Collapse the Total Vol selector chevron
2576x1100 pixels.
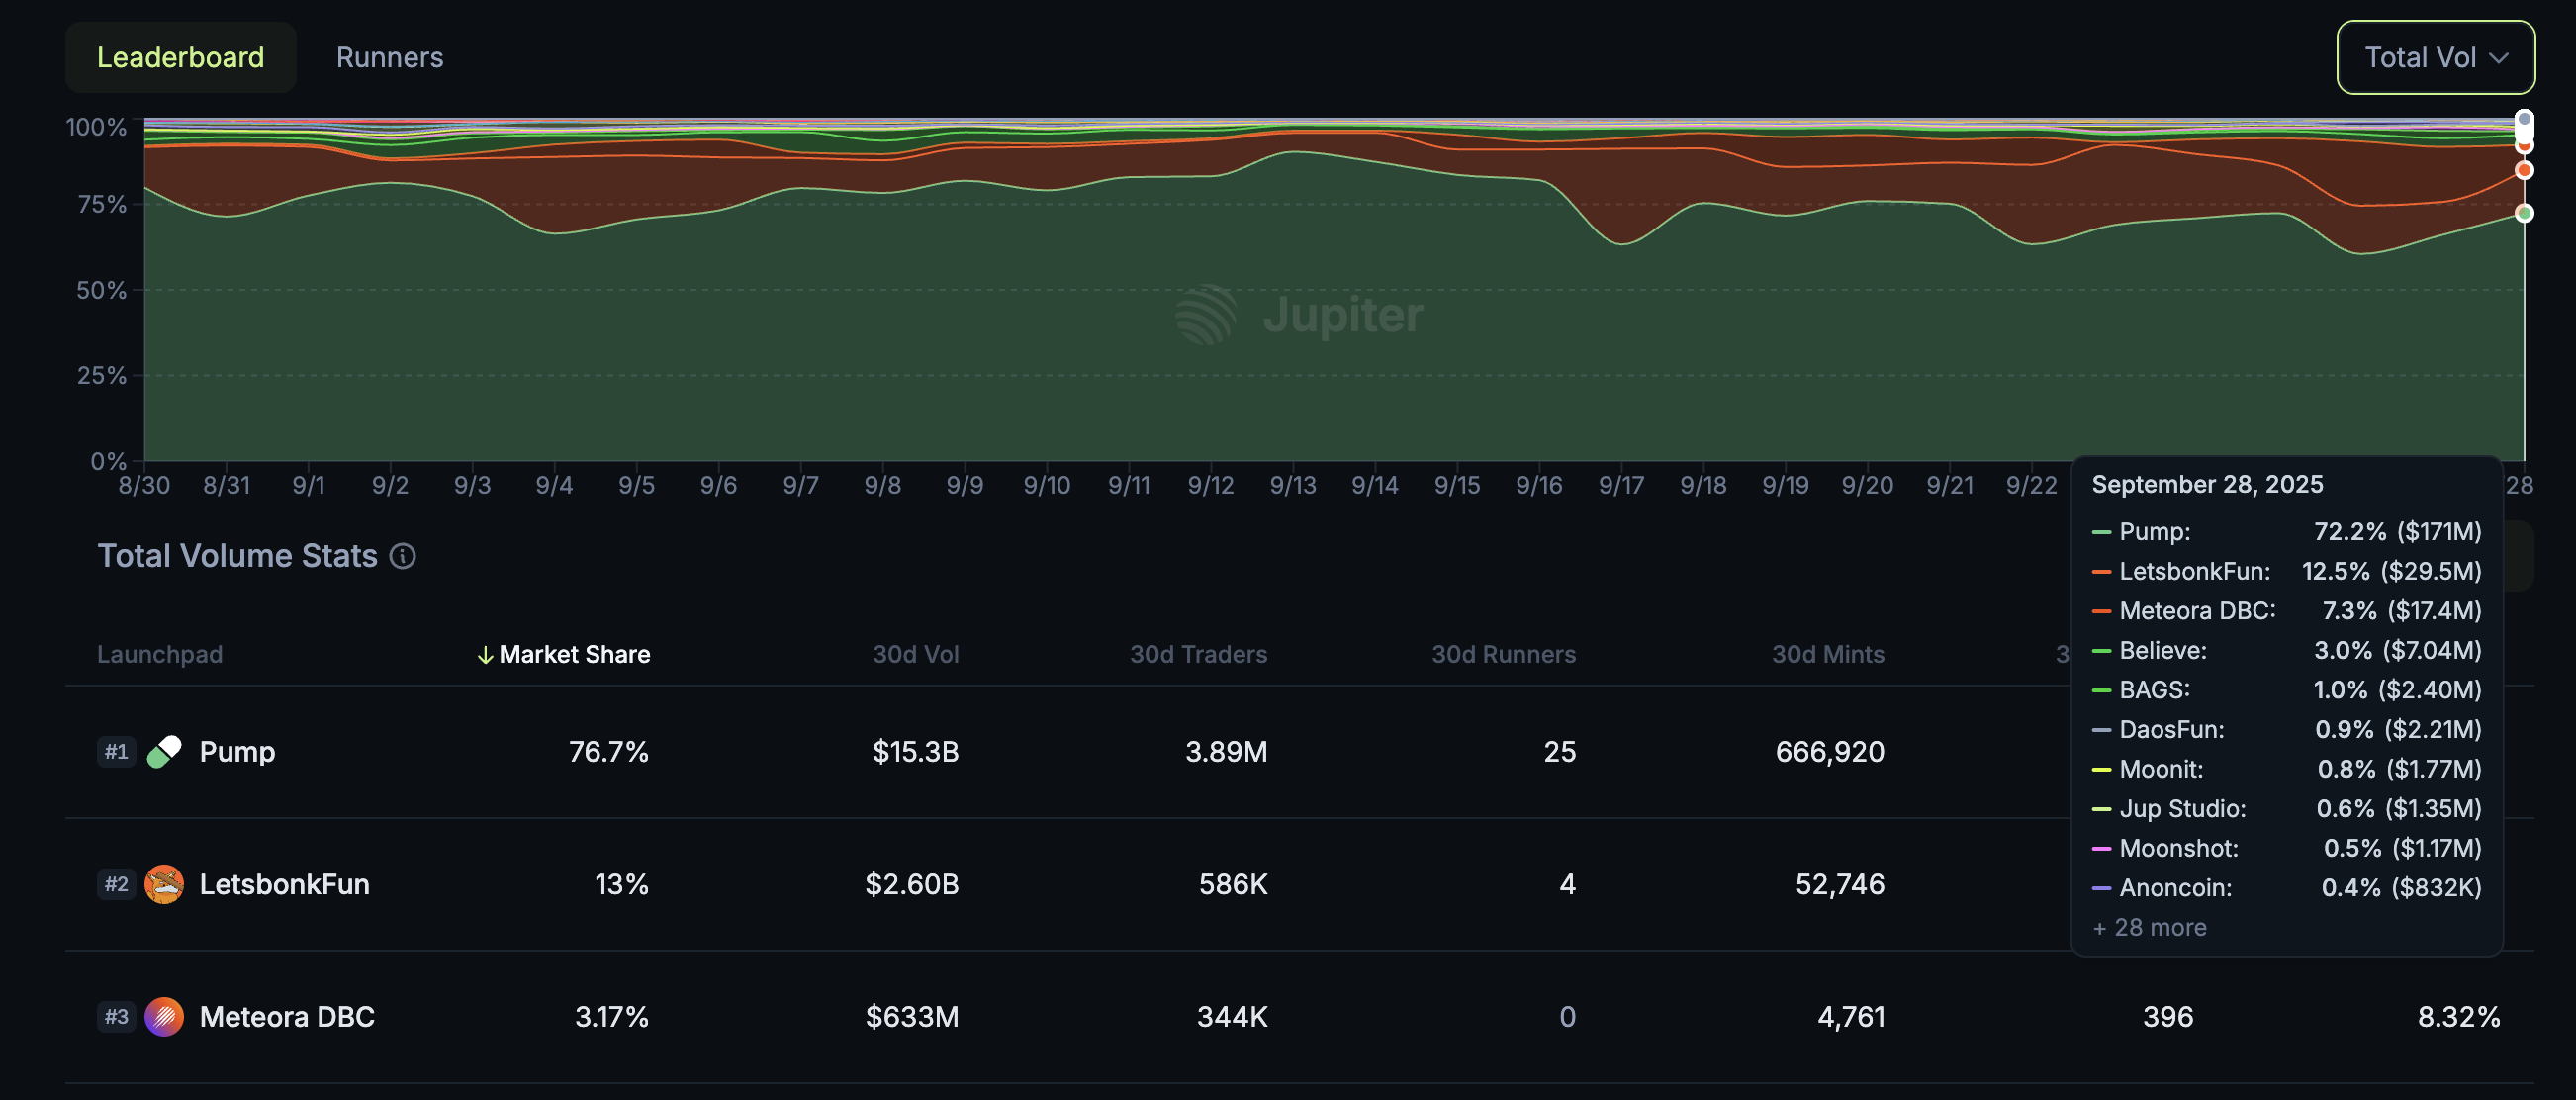pos(2500,57)
